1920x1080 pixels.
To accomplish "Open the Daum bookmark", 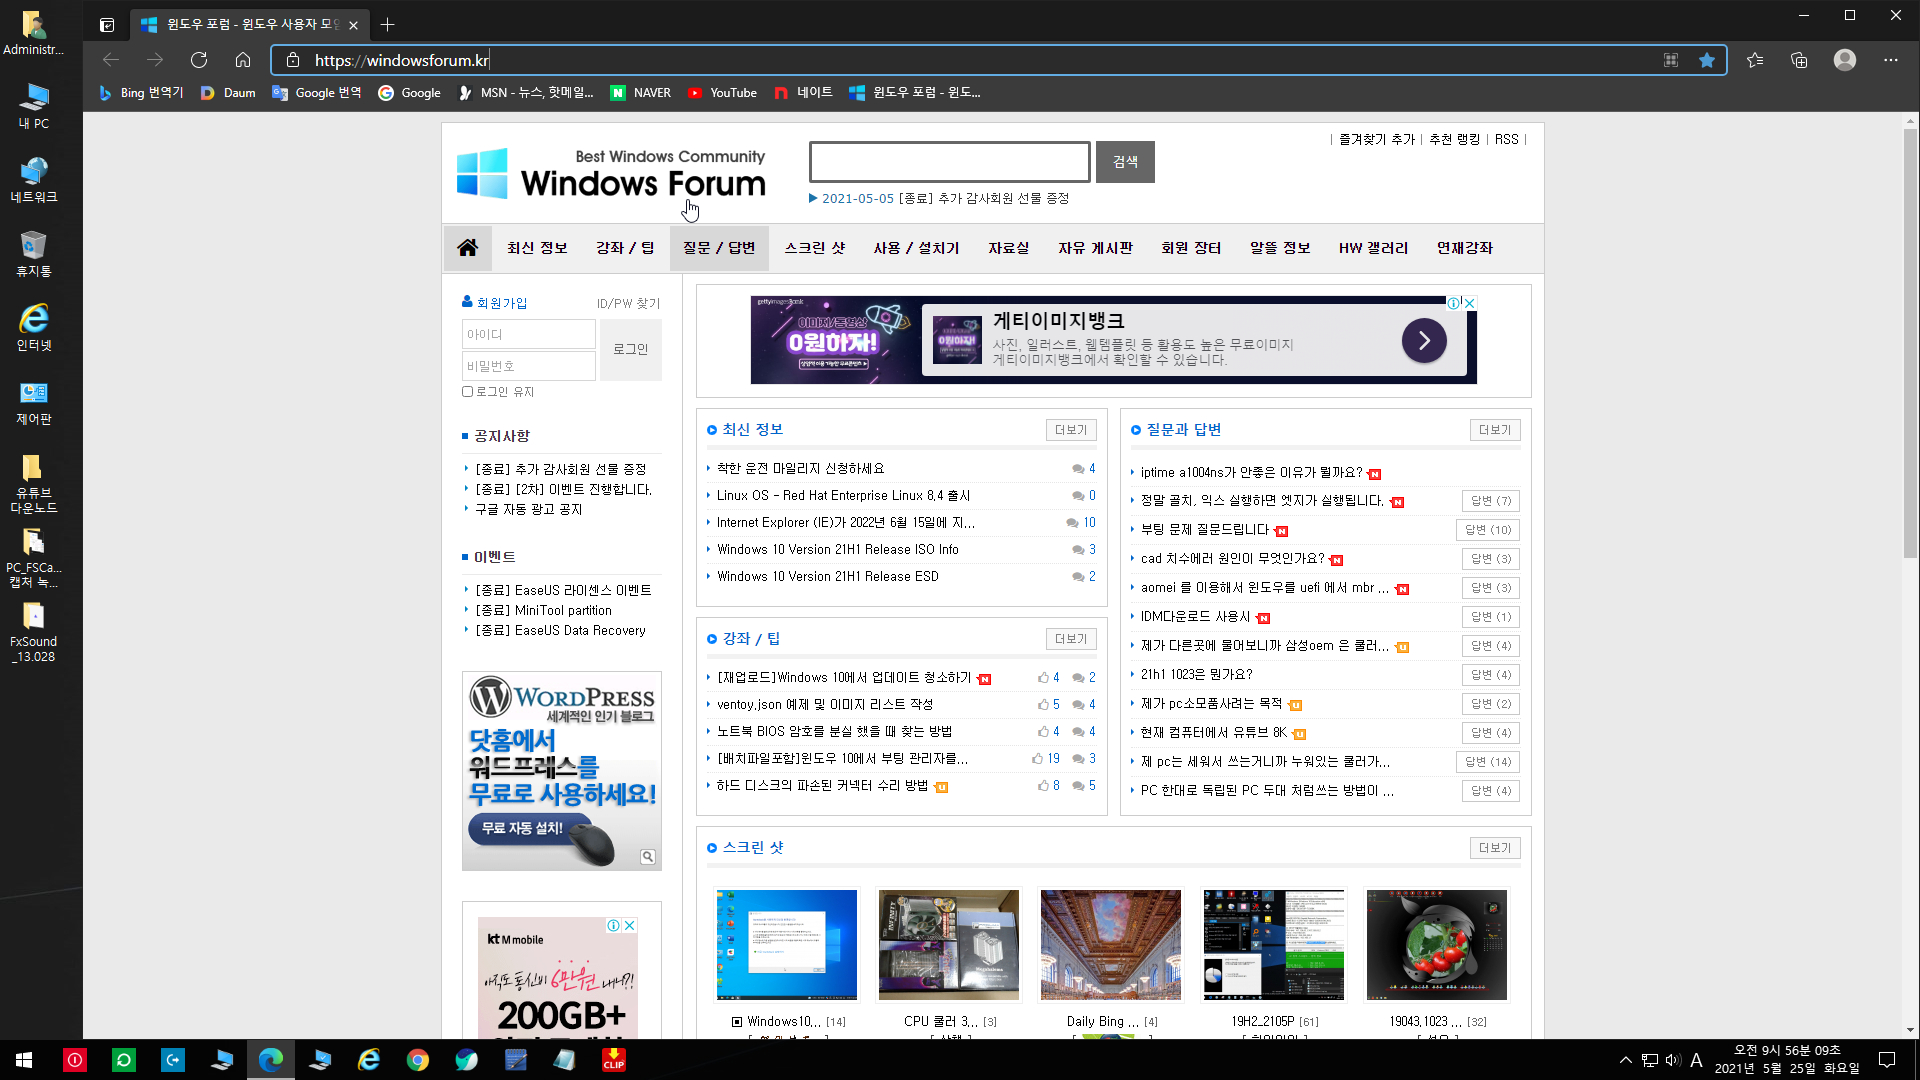I will 228,92.
